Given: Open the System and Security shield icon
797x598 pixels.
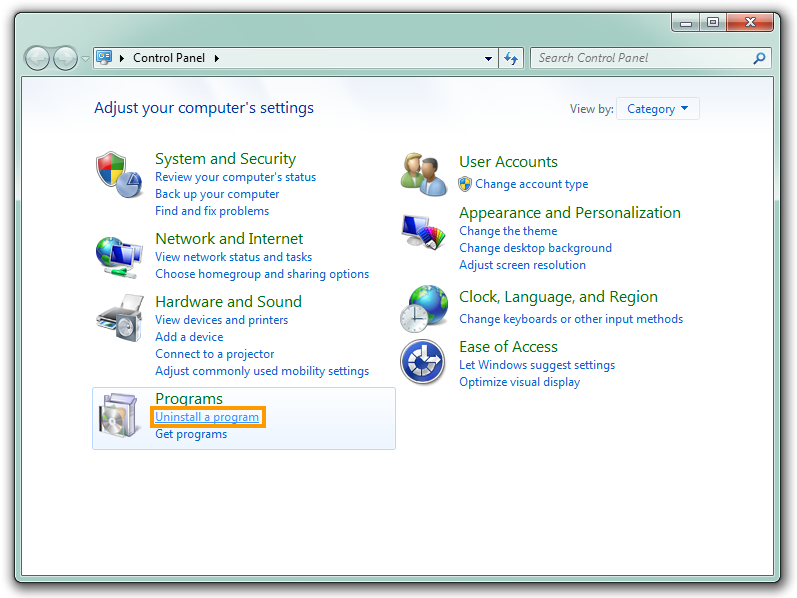Looking at the screenshot, I should pyautogui.click(x=119, y=176).
